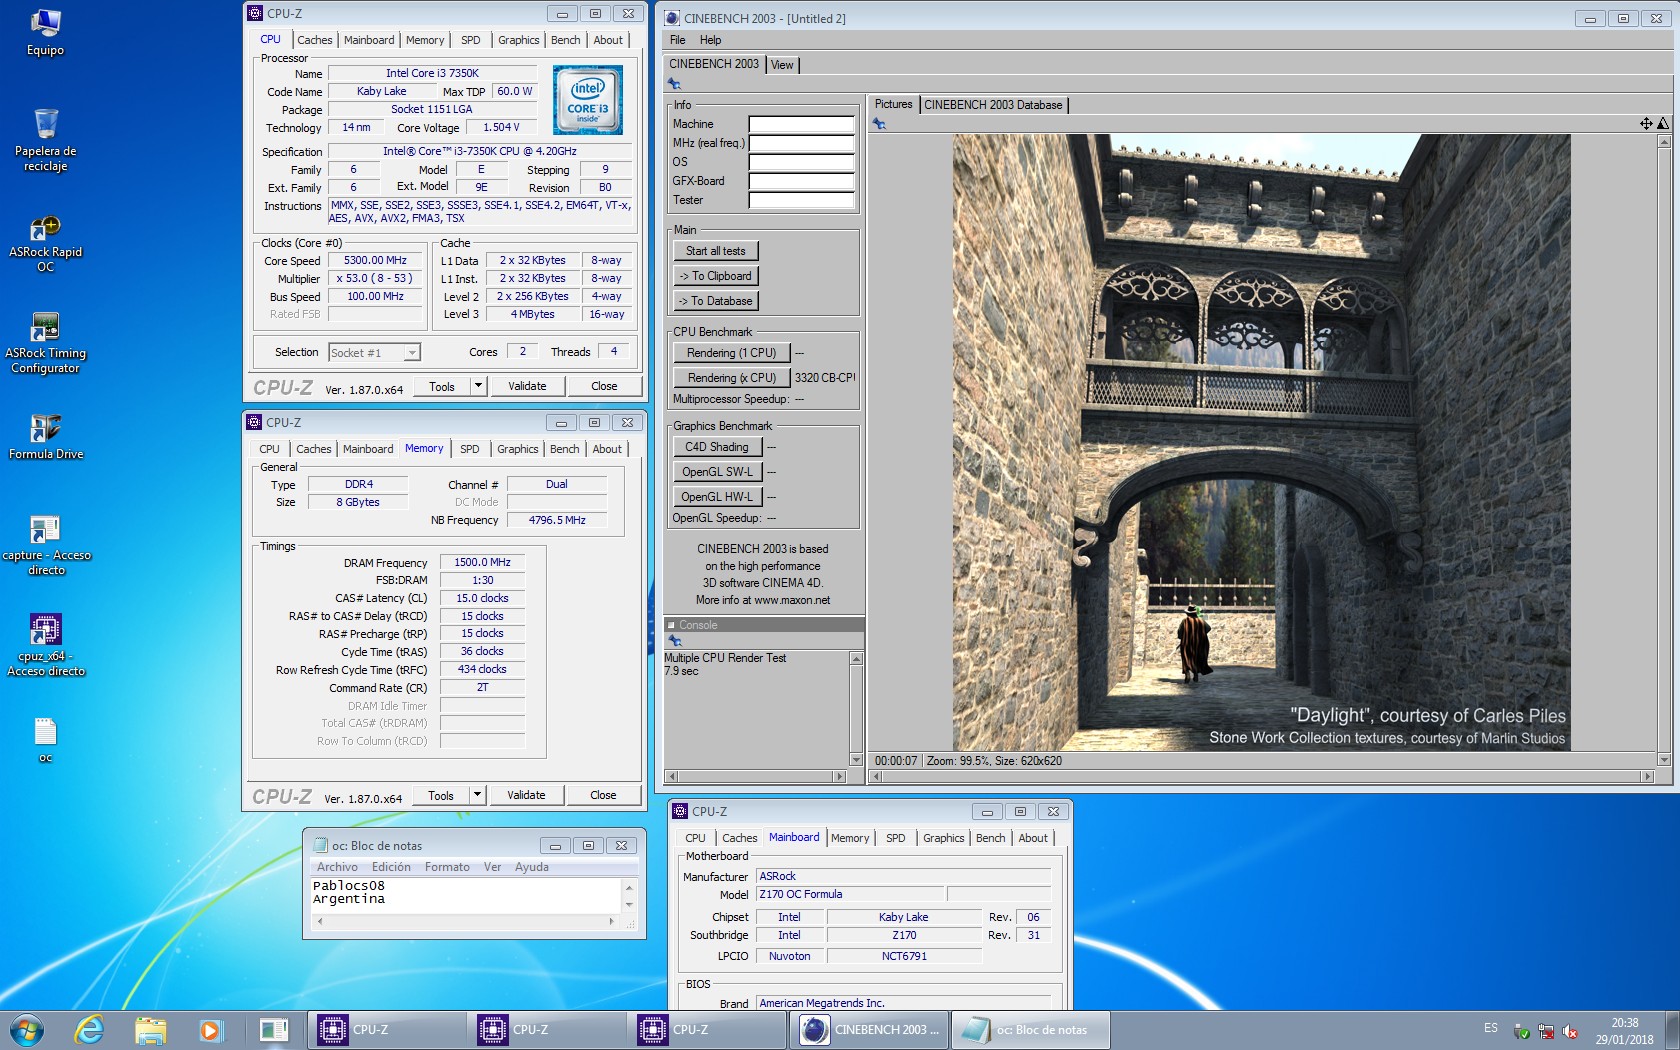Click the render view horizontal scrollbar
The height and width of the screenshot is (1050, 1680).
point(1261,776)
